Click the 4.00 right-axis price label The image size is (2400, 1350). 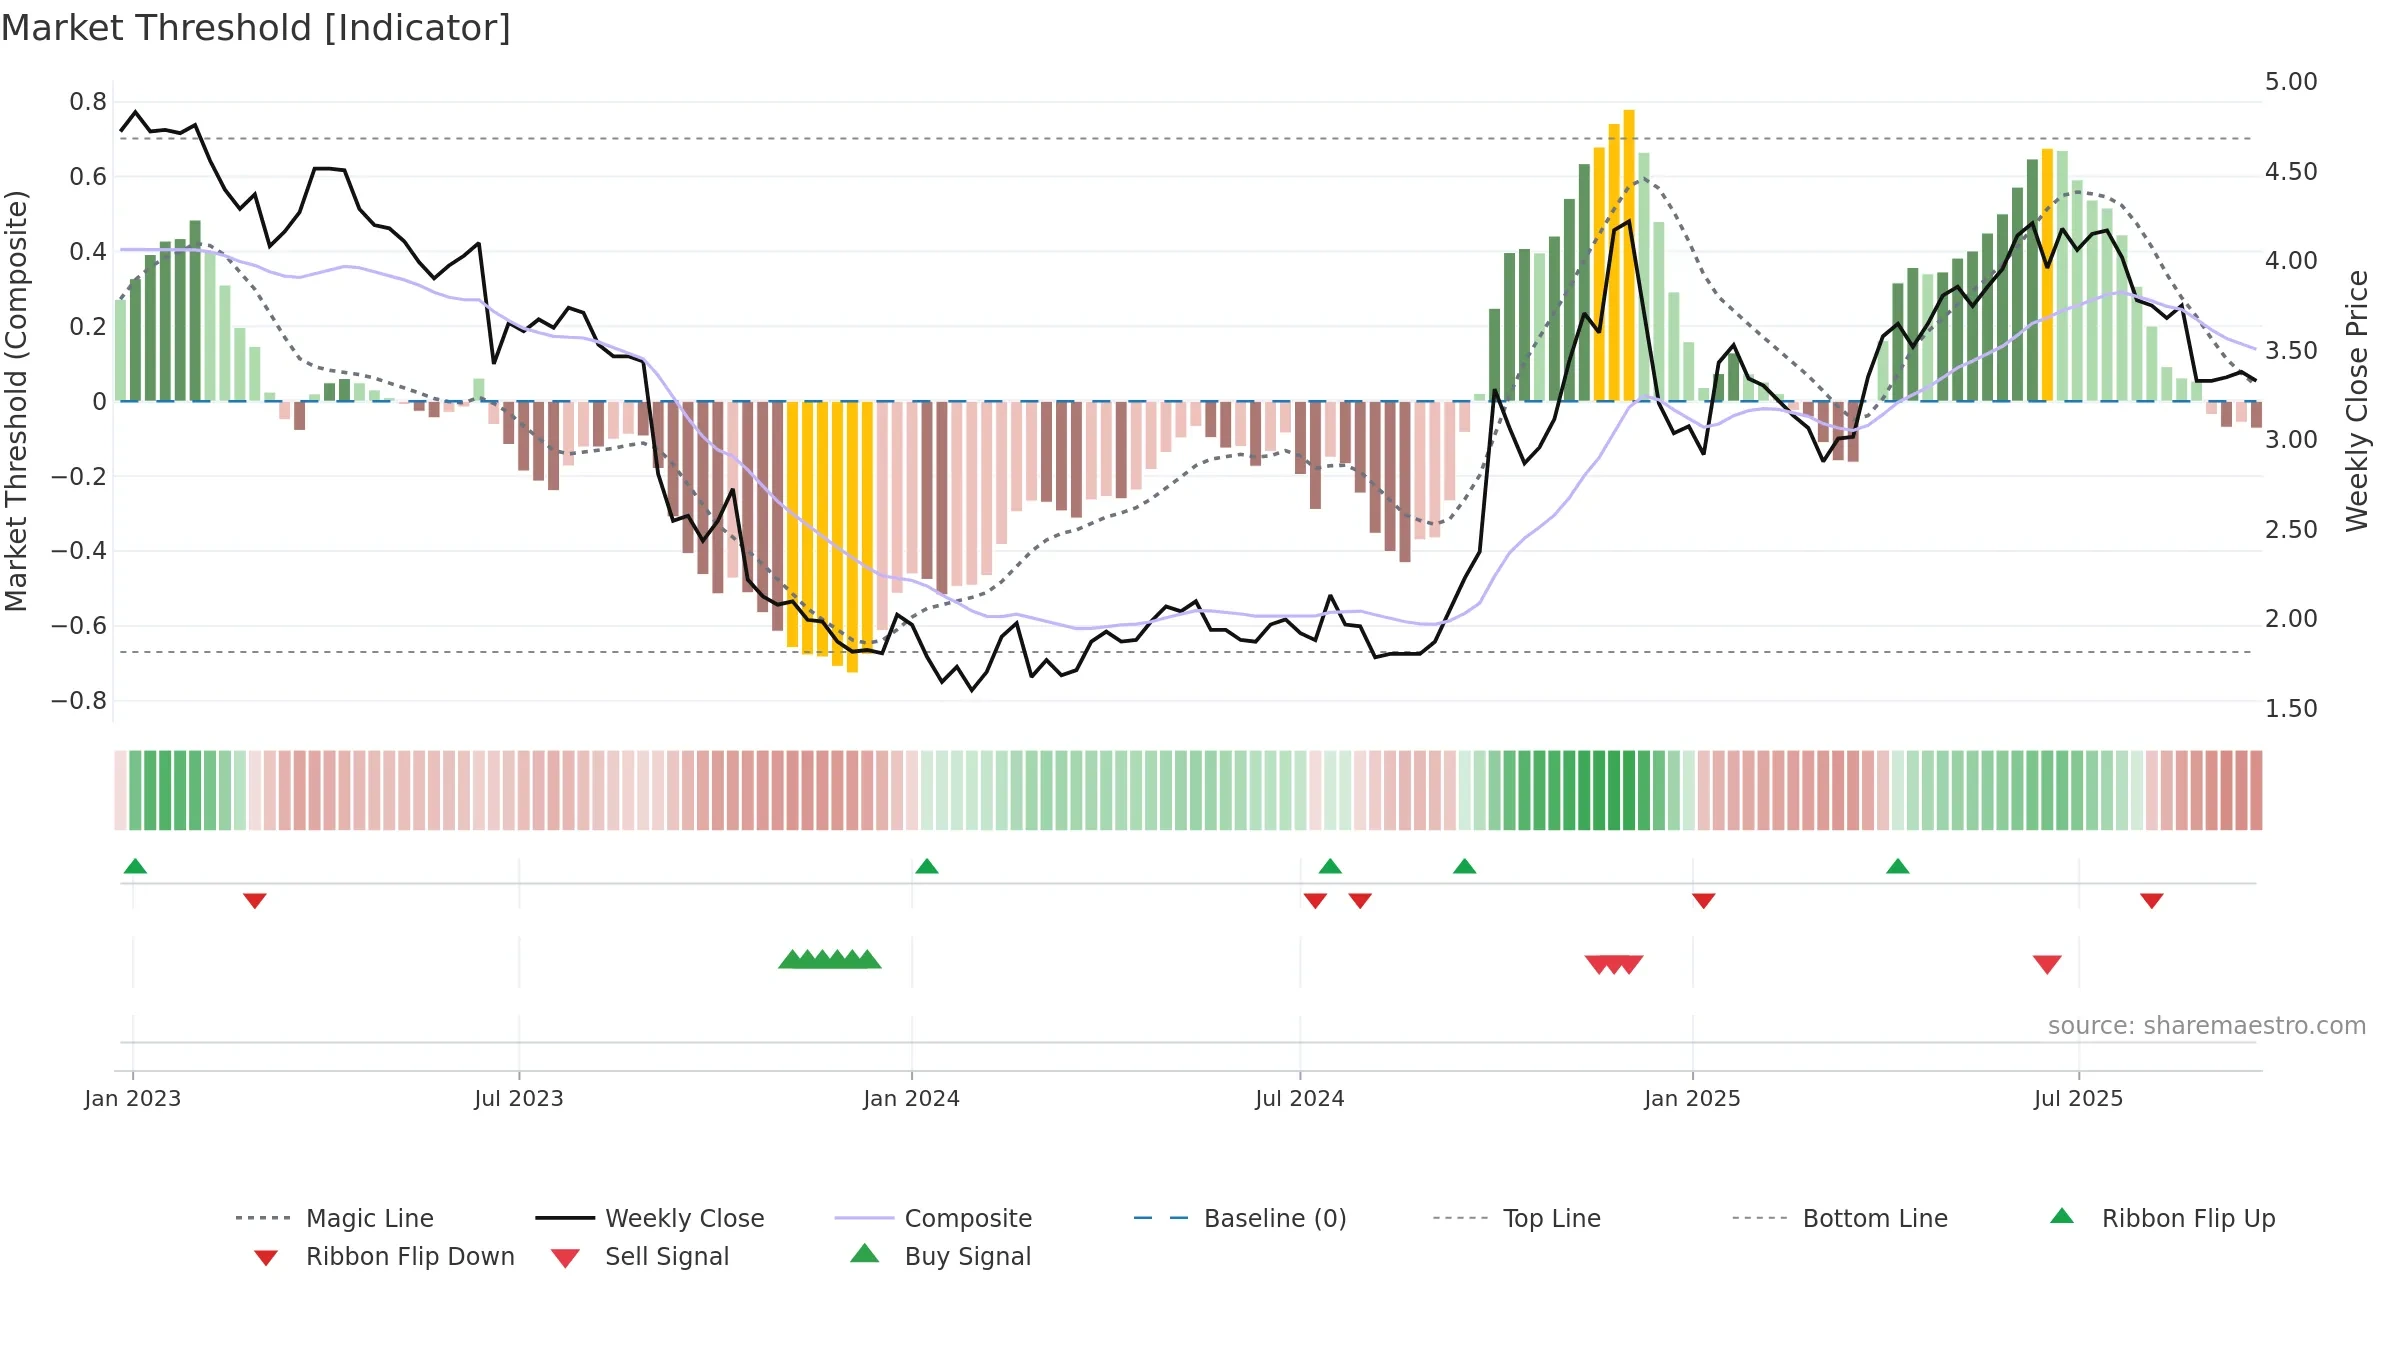click(x=2291, y=261)
